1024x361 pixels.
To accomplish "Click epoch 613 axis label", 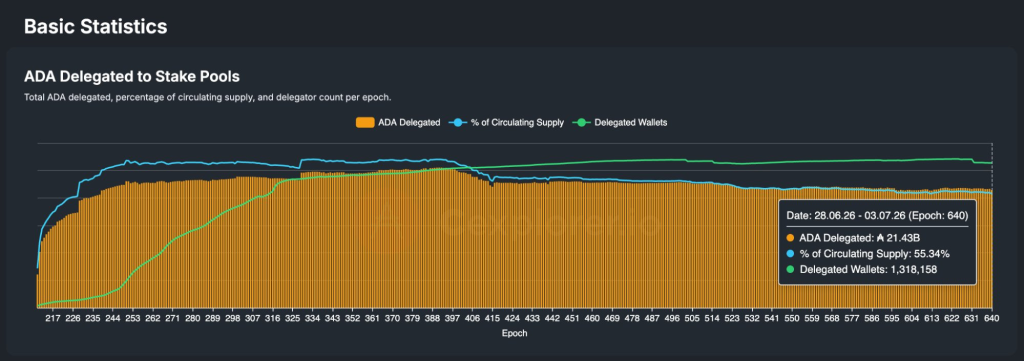I will click(931, 319).
